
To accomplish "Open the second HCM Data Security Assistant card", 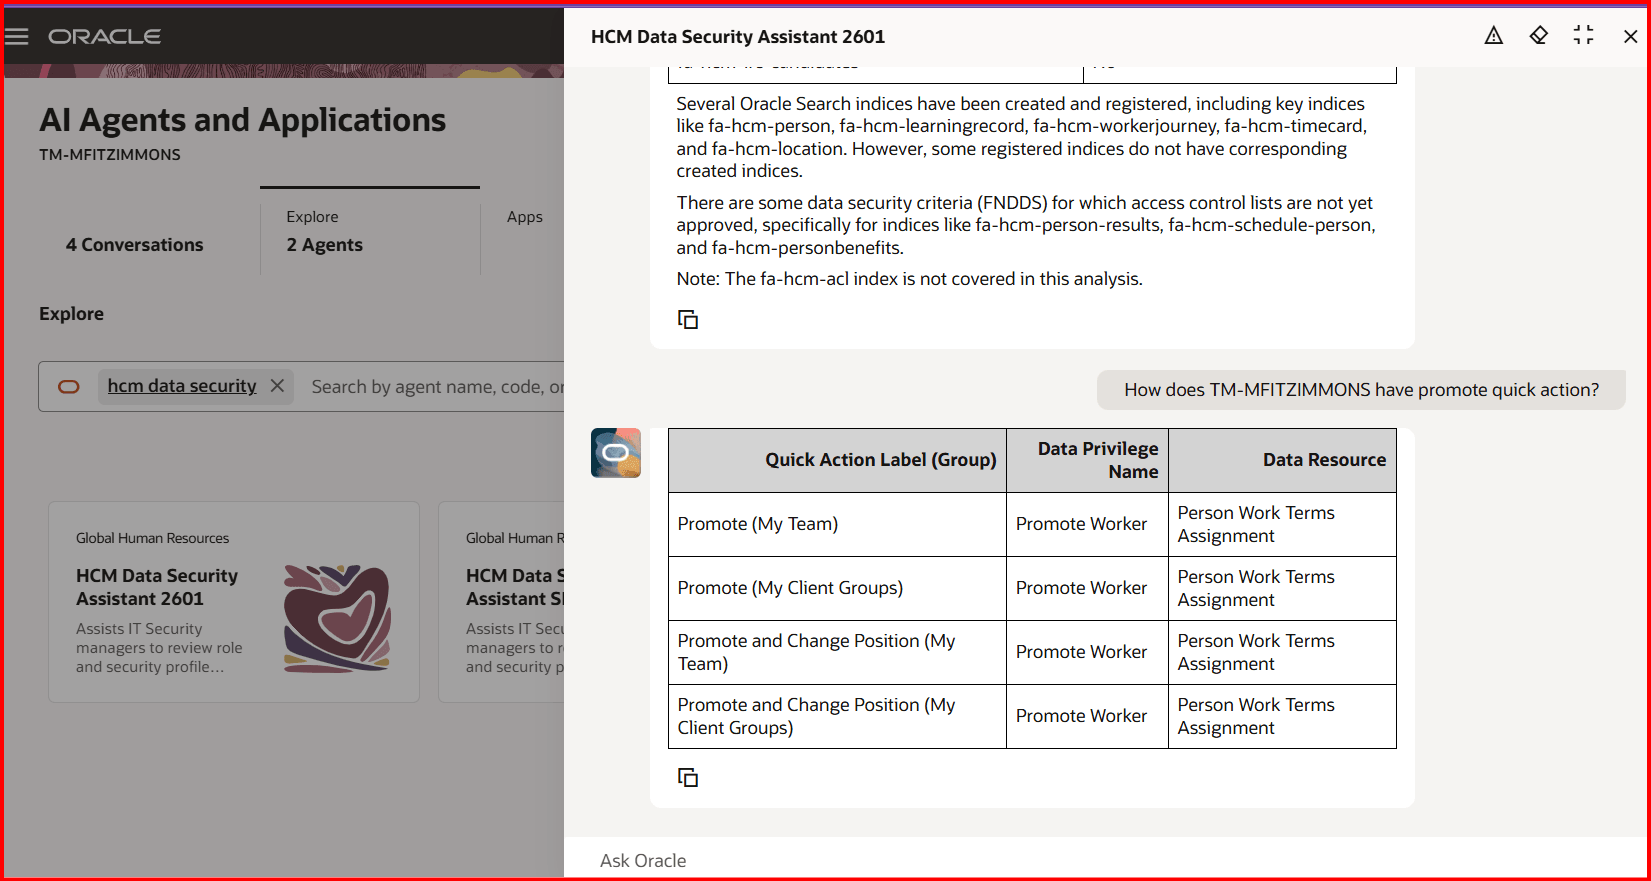I will click(x=501, y=602).
